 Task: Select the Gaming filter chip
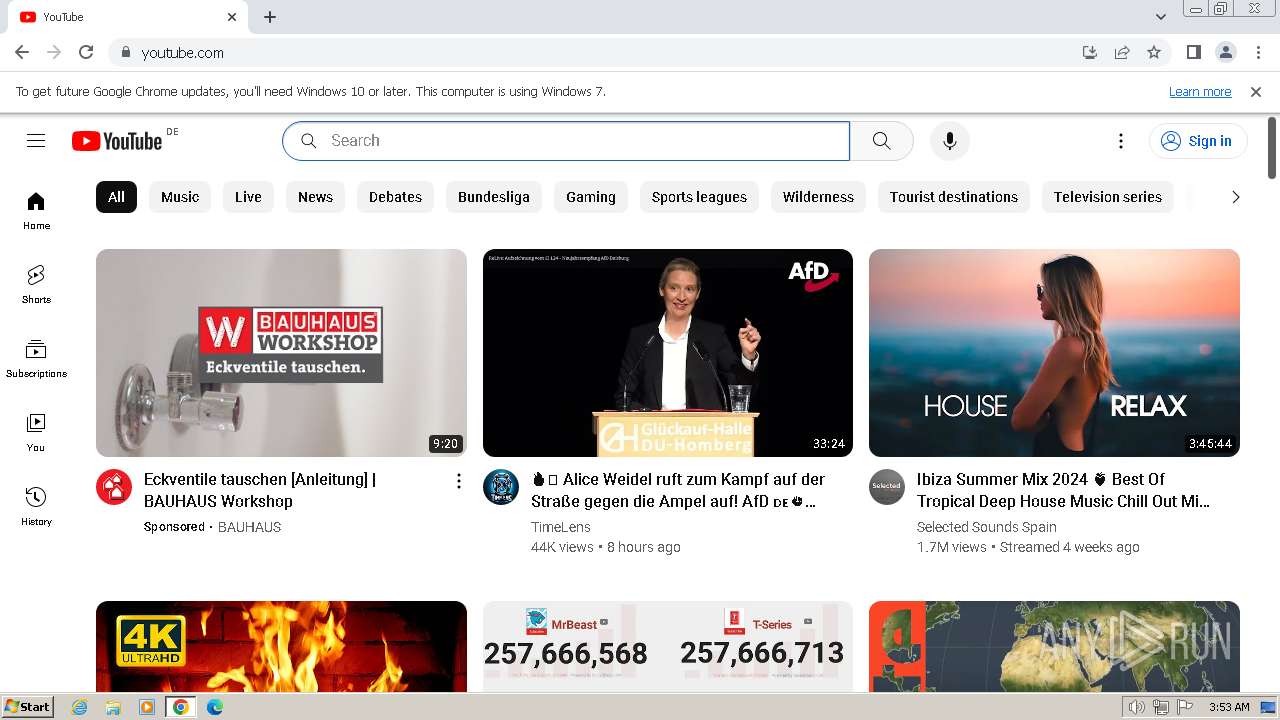click(x=591, y=197)
